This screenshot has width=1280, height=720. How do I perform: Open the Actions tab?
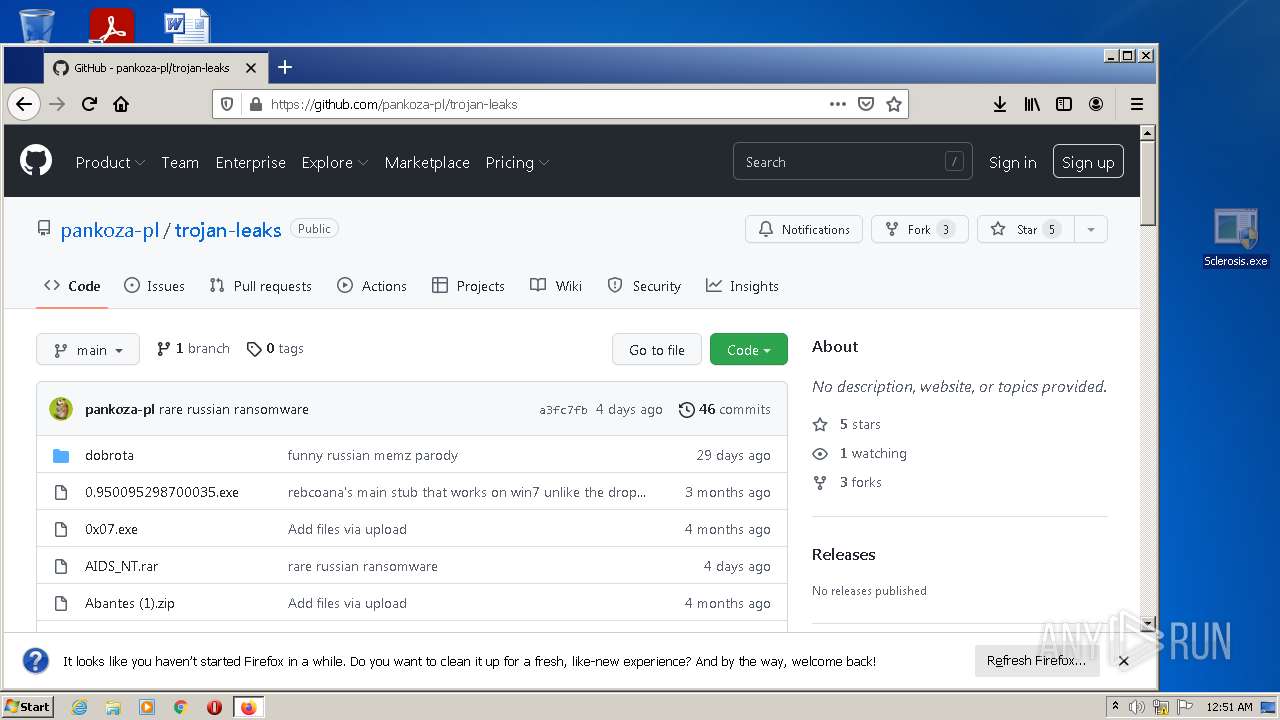click(372, 286)
